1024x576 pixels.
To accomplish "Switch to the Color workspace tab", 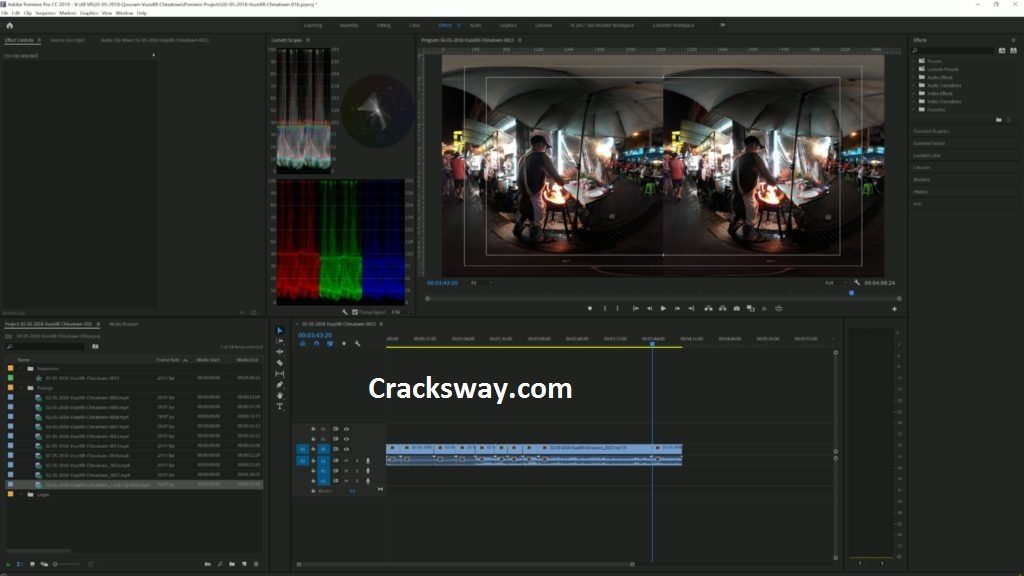I will [x=415, y=25].
